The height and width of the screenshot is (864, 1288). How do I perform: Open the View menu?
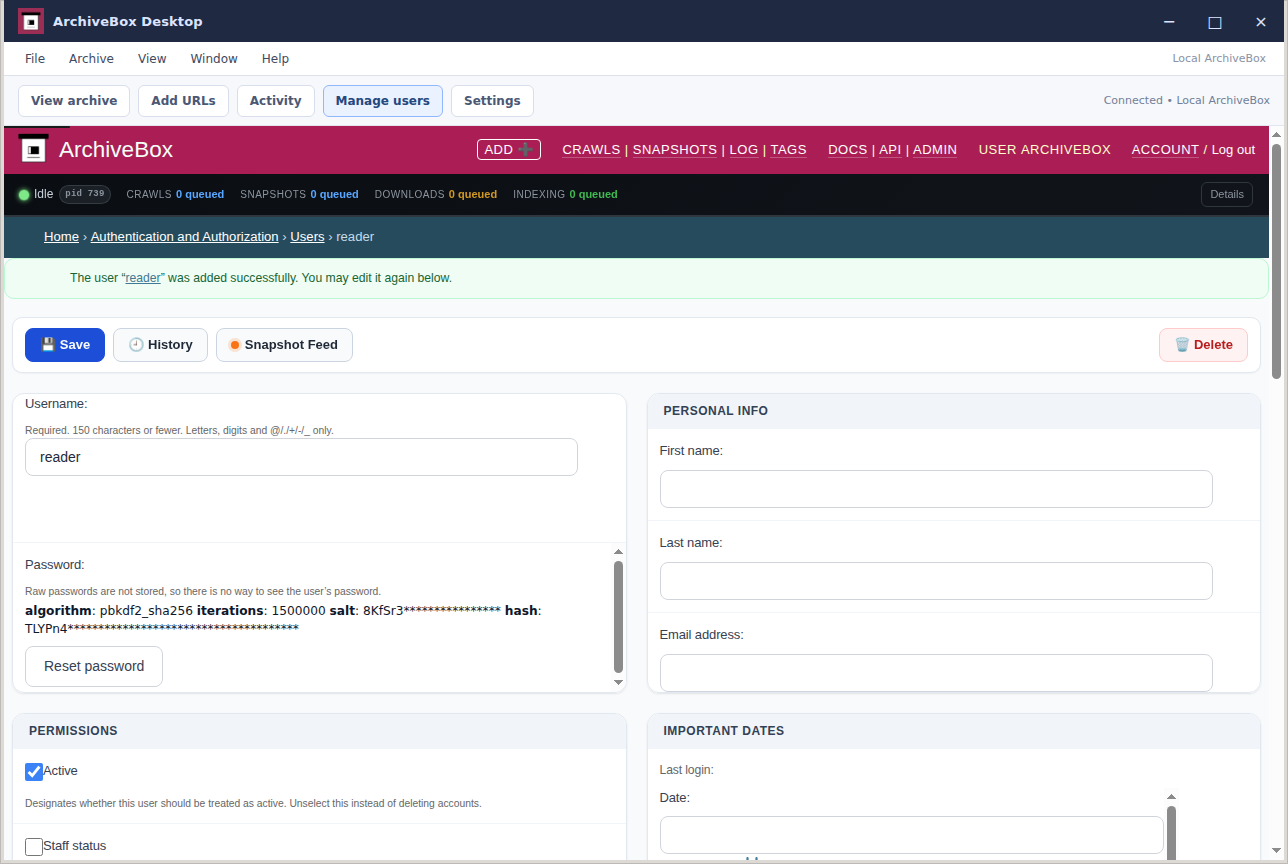pyautogui.click(x=152, y=59)
